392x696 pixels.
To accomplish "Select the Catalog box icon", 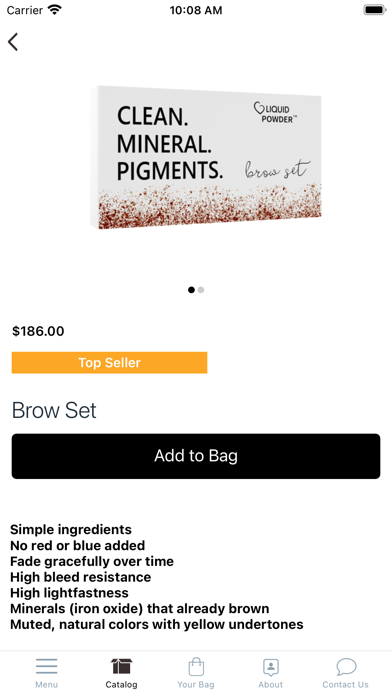I will tap(122, 666).
